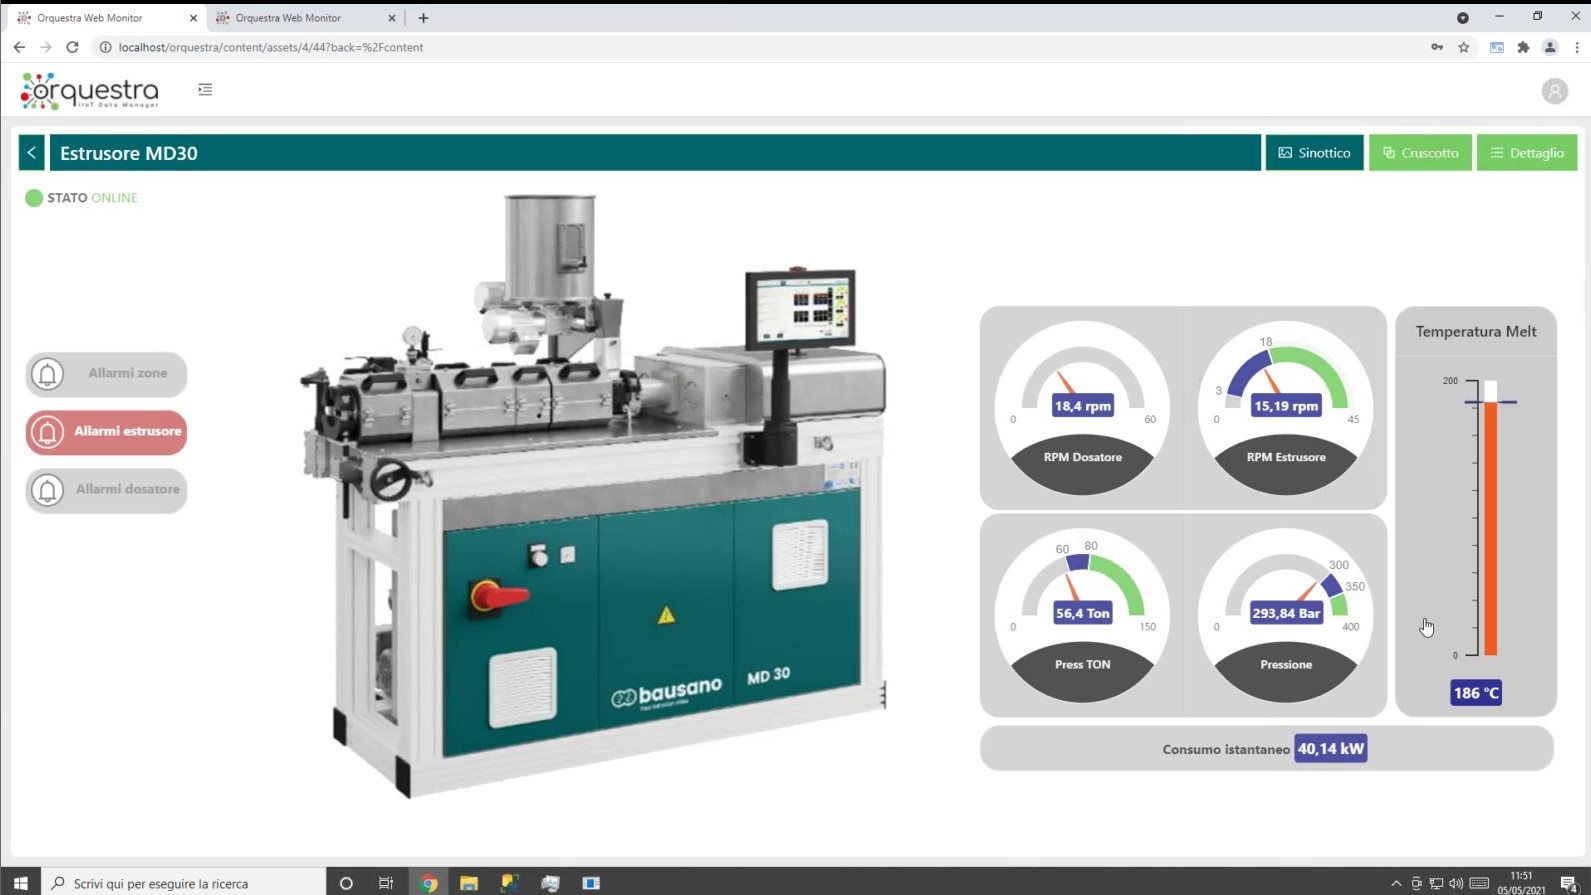
Task: Open the browser extensions puzzle icon
Action: [1523, 47]
